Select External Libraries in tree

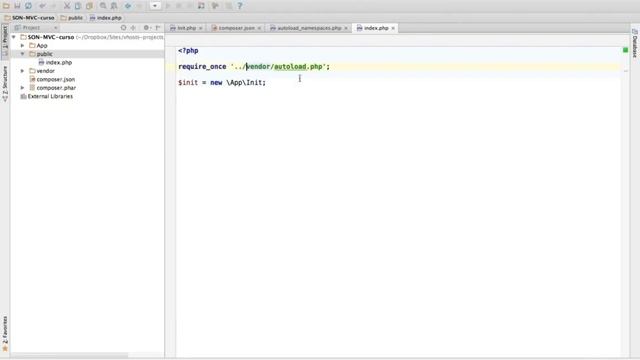click(47, 96)
